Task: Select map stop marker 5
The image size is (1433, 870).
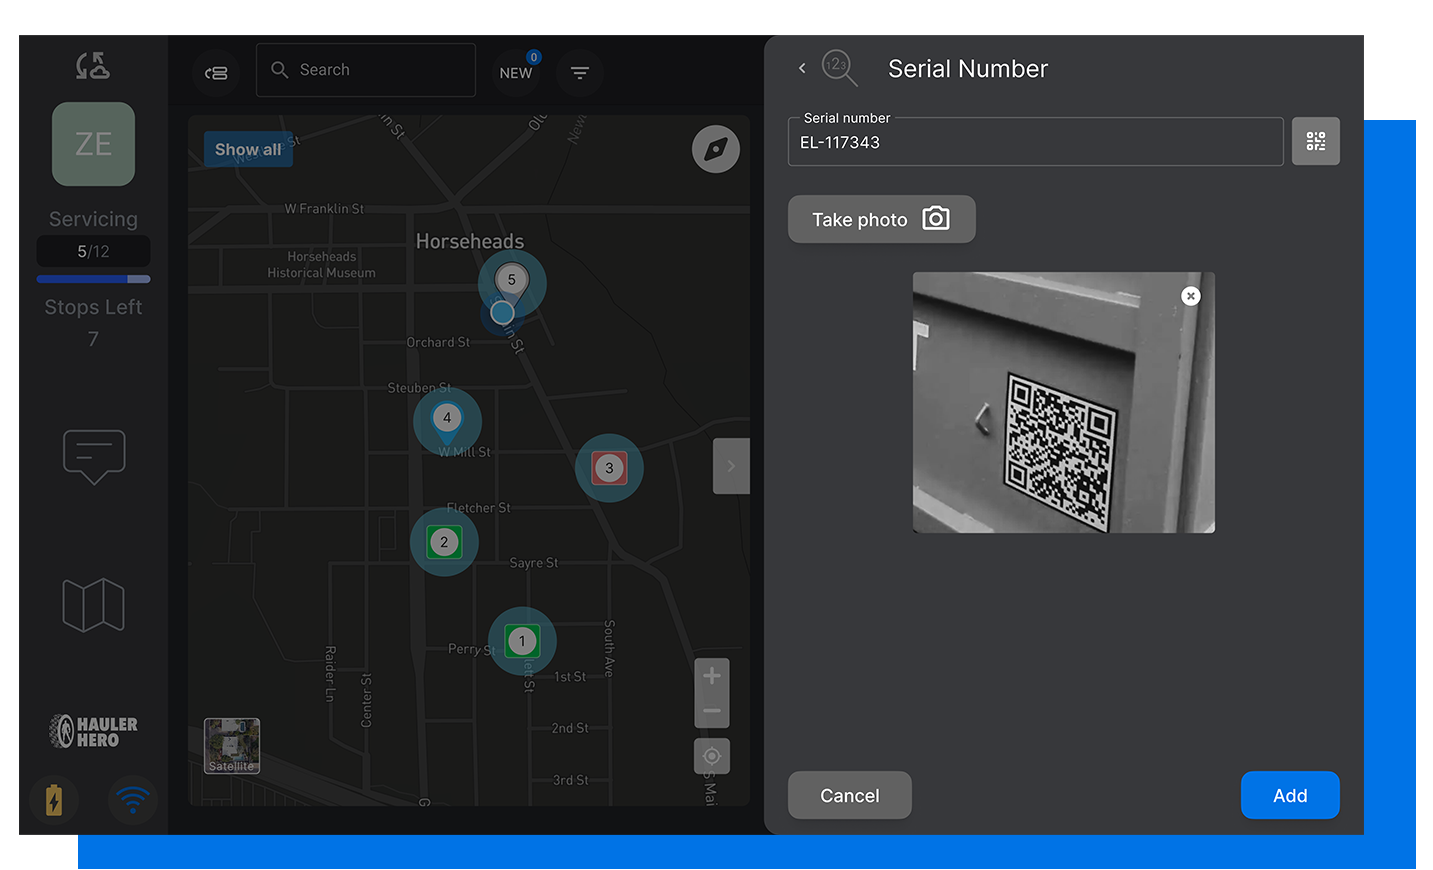Action: pyautogui.click(x=512, y=282)
